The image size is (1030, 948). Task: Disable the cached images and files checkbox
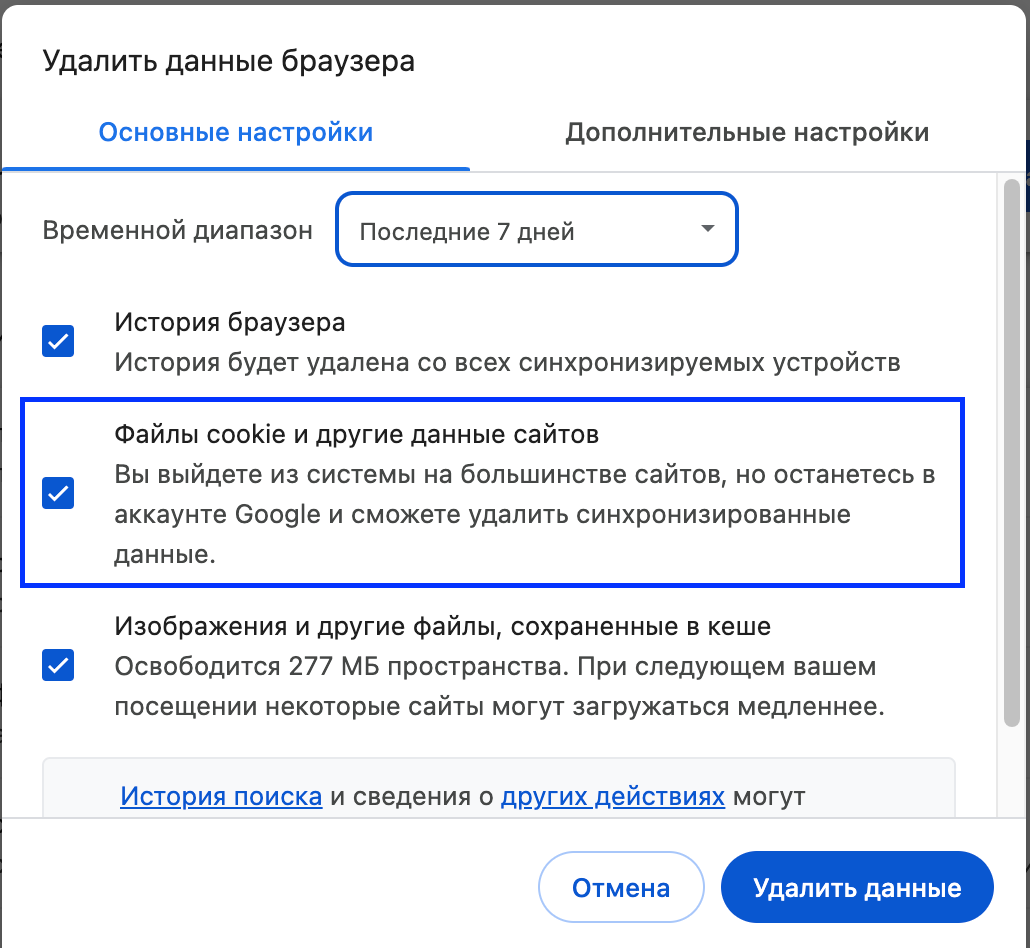coord(58,665)
